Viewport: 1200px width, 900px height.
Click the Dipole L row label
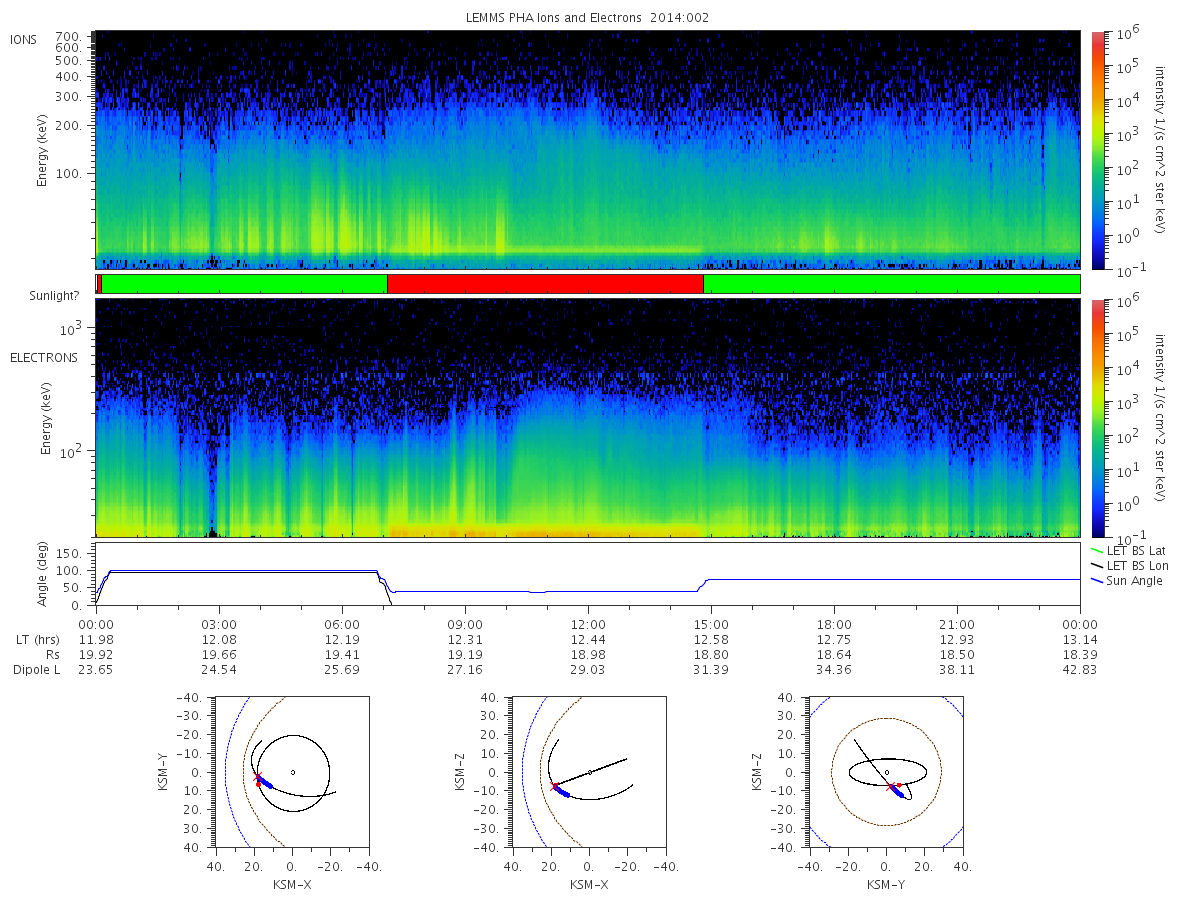(x=36, y=669)
